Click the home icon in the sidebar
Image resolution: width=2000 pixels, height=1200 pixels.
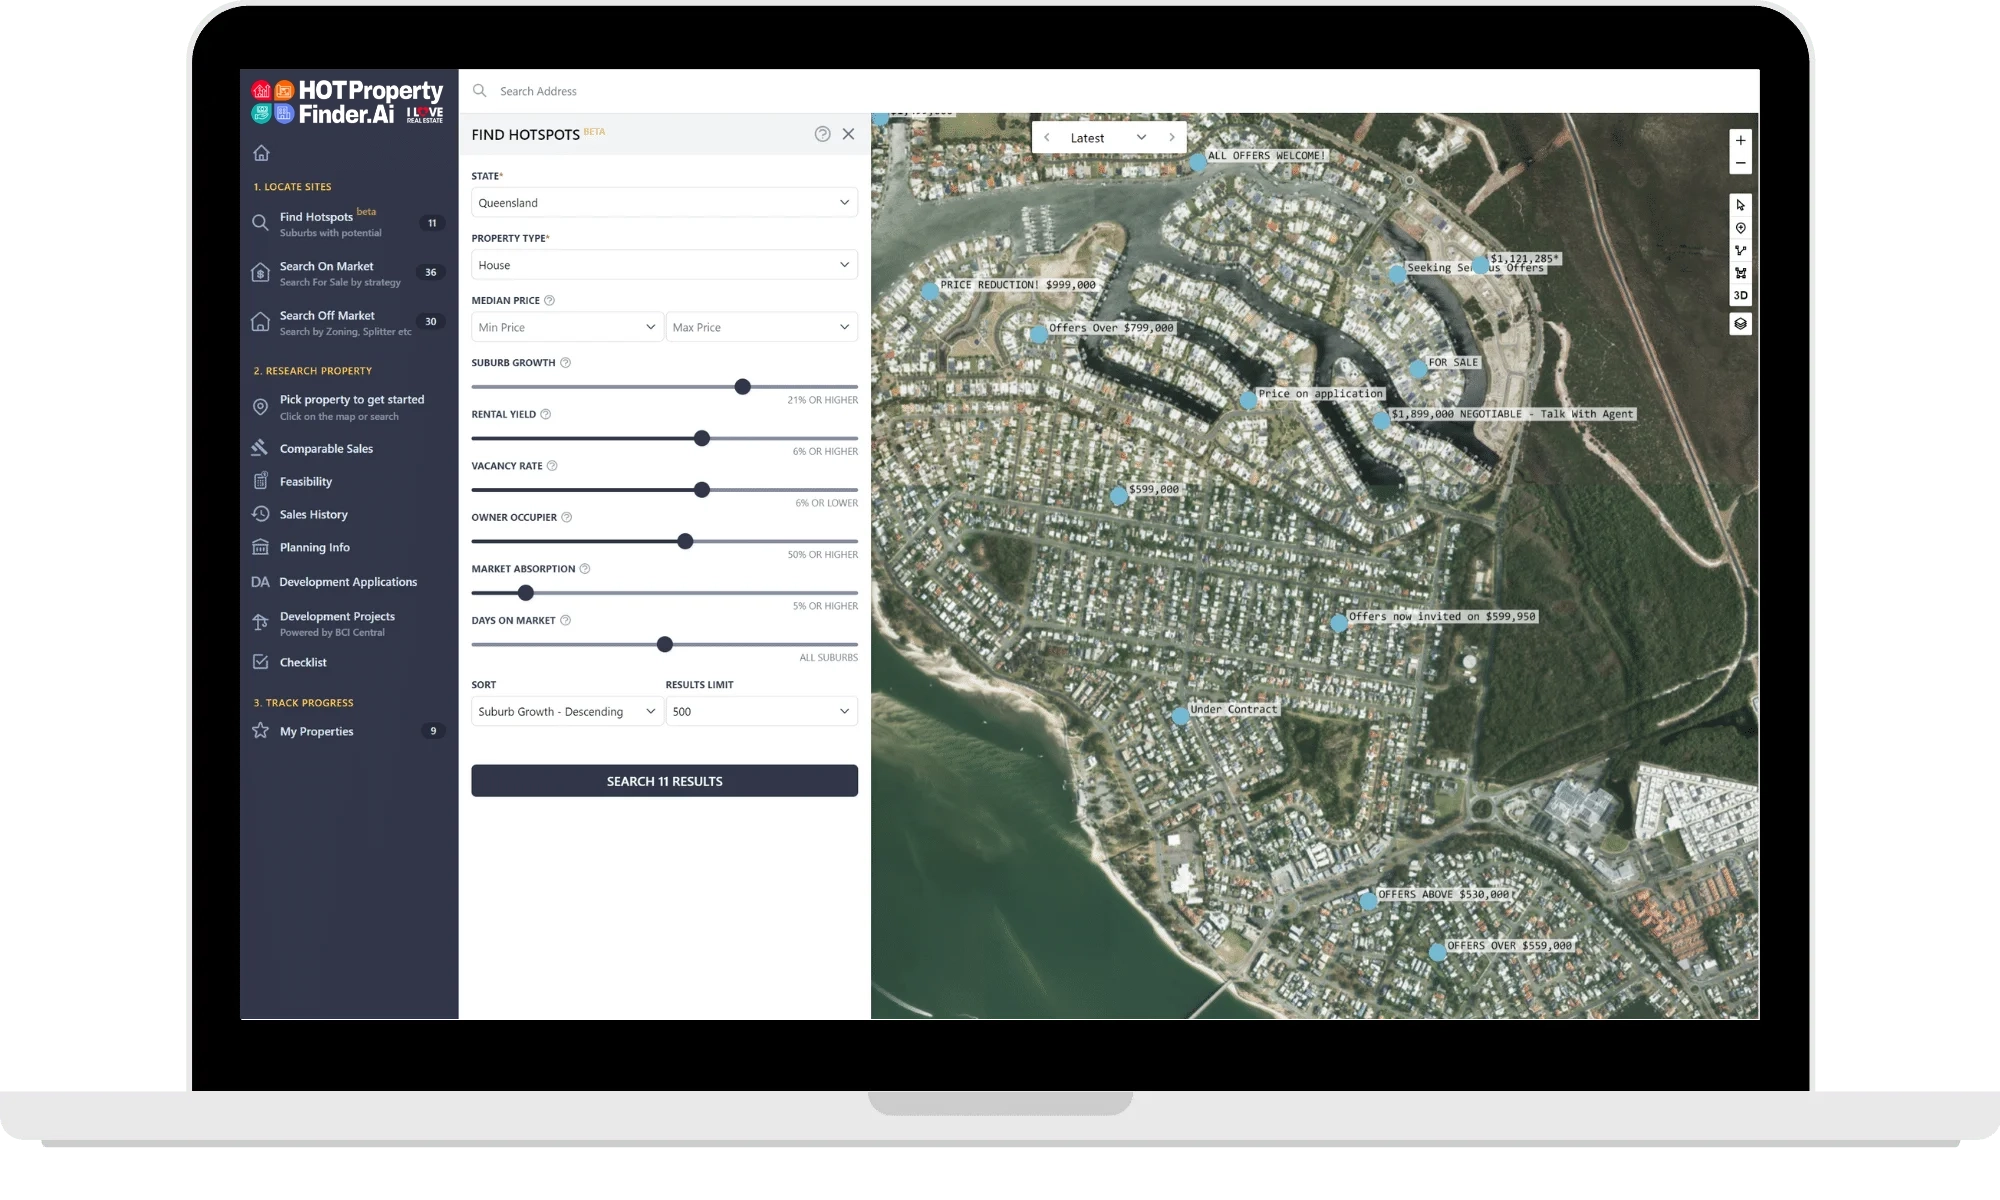click(x=261, y=153)
